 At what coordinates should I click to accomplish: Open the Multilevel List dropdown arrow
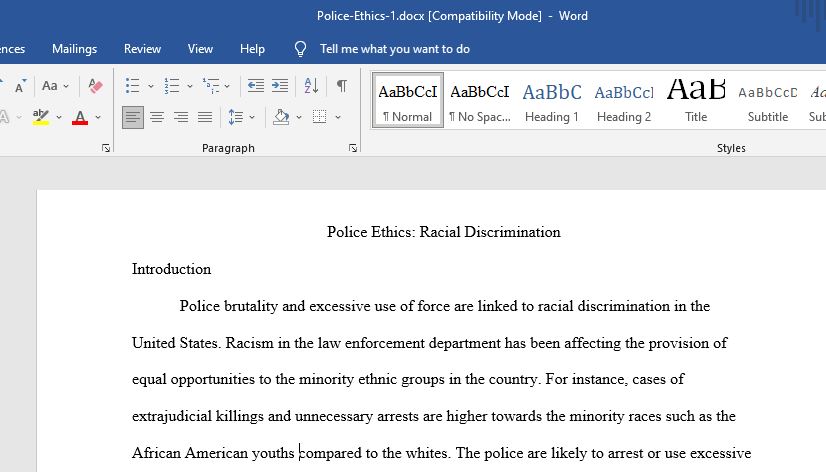point(227,86)
